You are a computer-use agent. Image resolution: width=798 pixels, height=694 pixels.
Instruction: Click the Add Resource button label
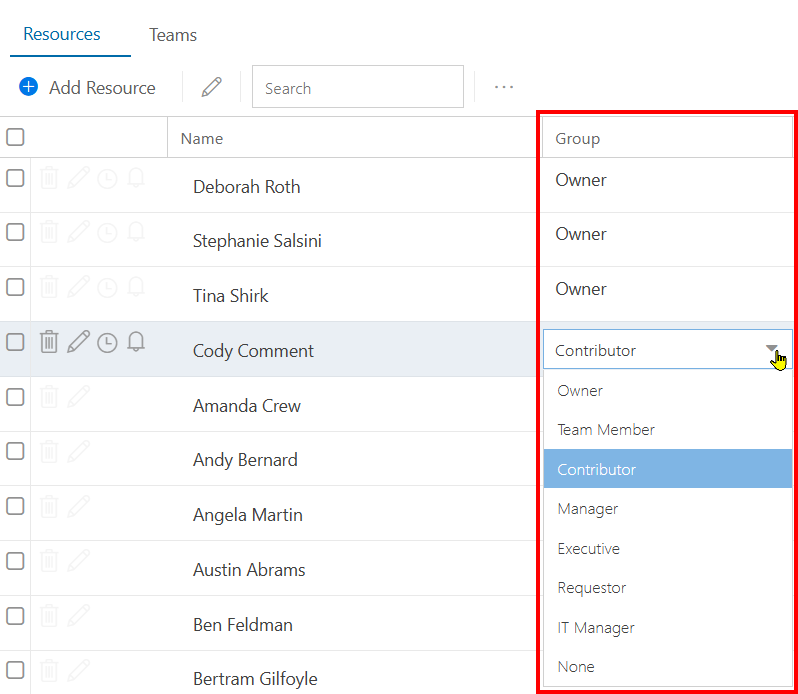tap(102, 88)
